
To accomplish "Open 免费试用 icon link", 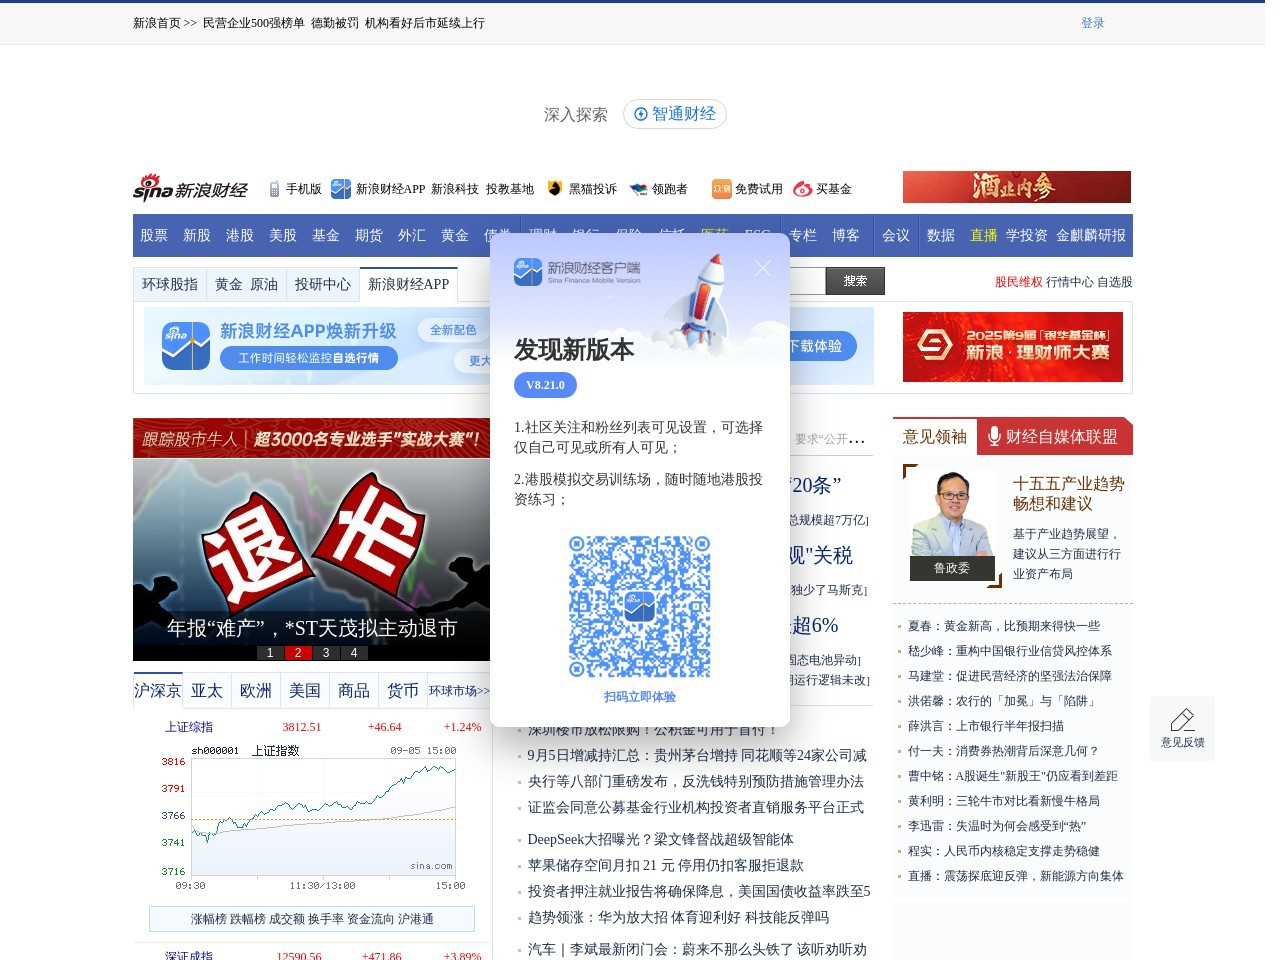I will pos(747,189).
